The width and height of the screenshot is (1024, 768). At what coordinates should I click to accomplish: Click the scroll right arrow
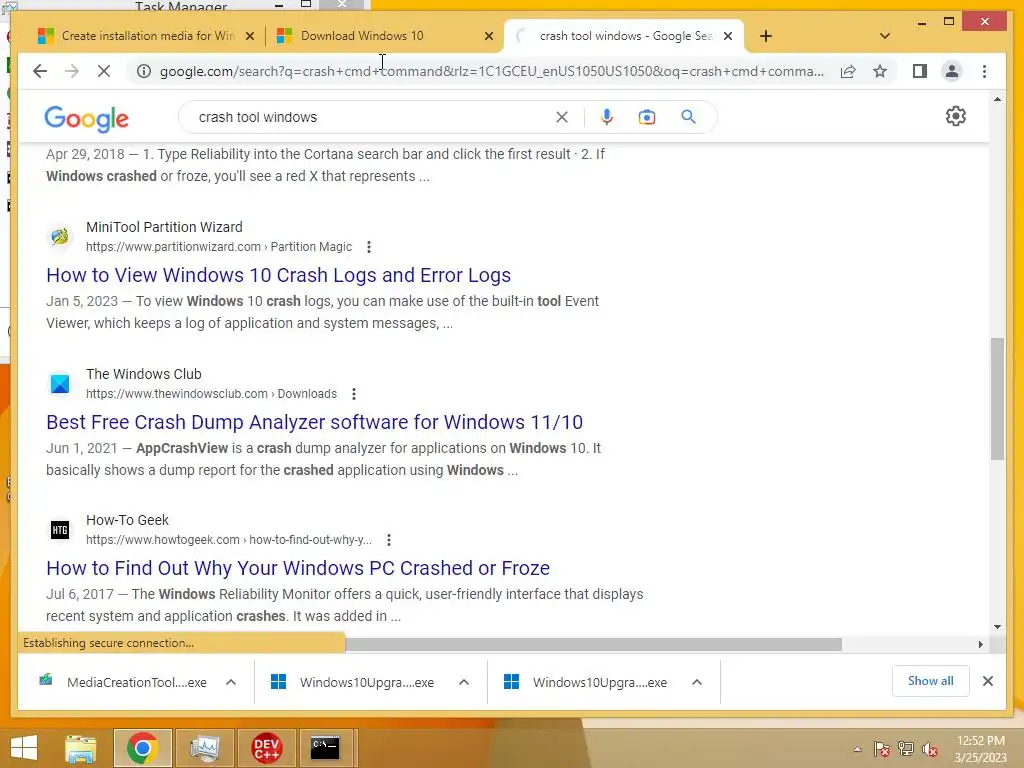point(980,645)
